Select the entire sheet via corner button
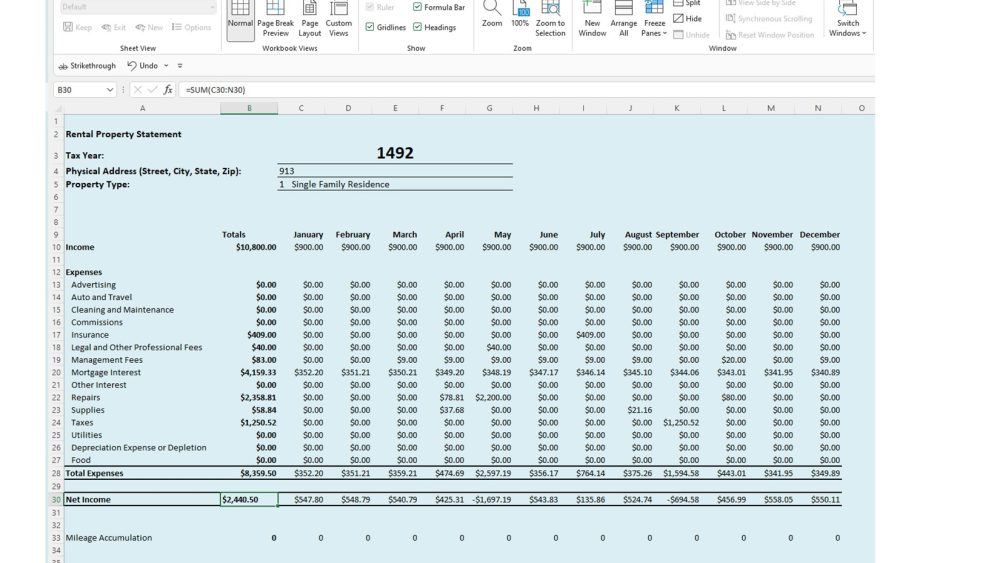The height and width of the screenshot is (563, 1000). coord(58,108)
